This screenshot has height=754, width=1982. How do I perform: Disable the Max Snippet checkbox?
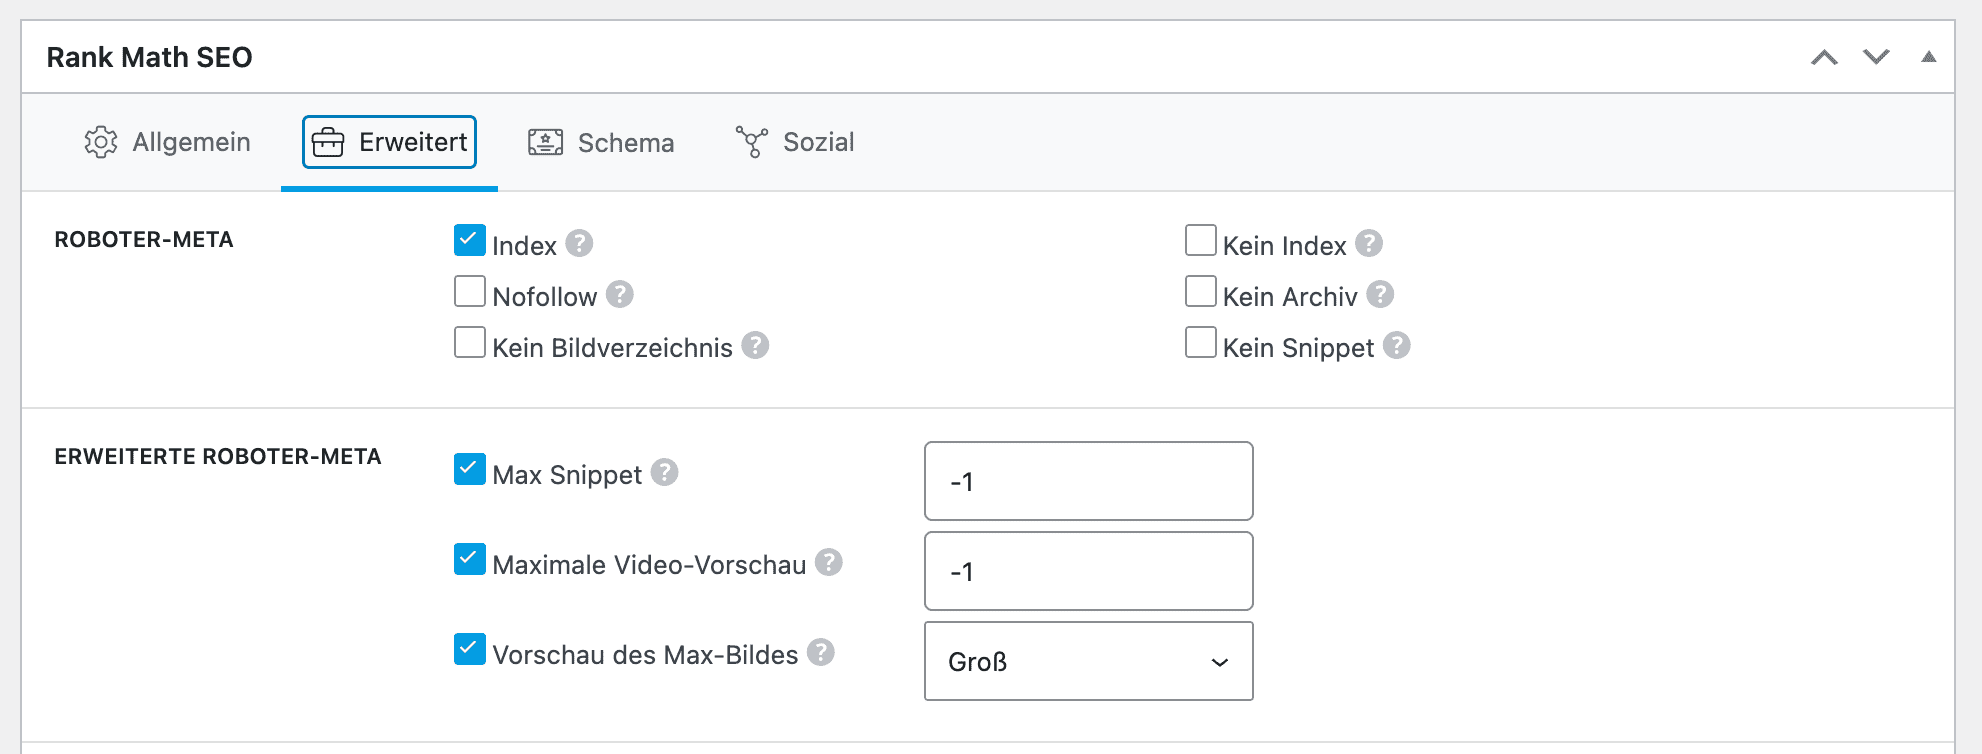470,469
